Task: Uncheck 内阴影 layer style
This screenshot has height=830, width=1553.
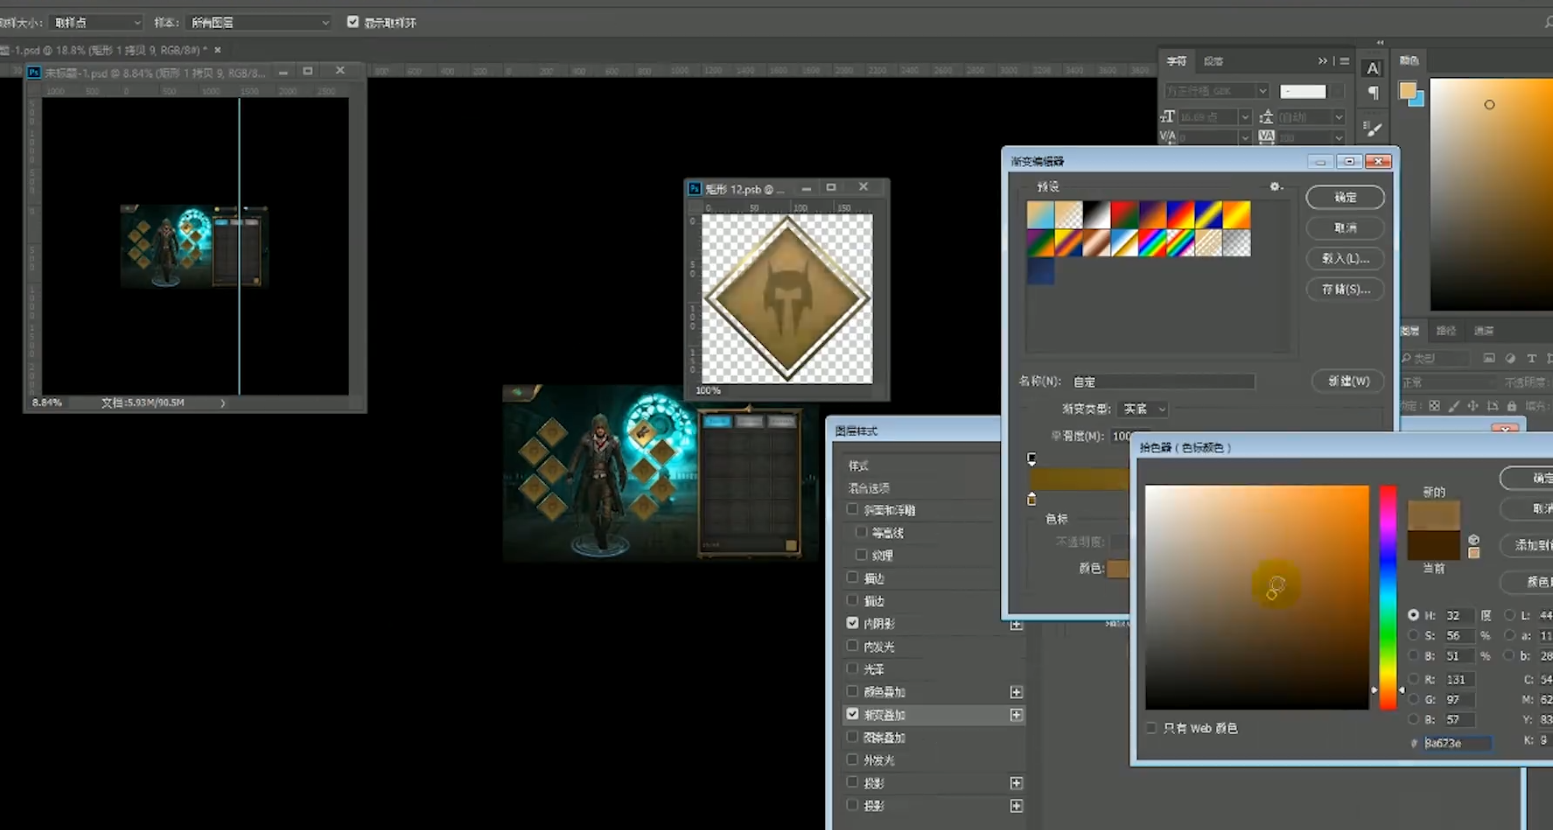Action: click(x=852, y=623)
